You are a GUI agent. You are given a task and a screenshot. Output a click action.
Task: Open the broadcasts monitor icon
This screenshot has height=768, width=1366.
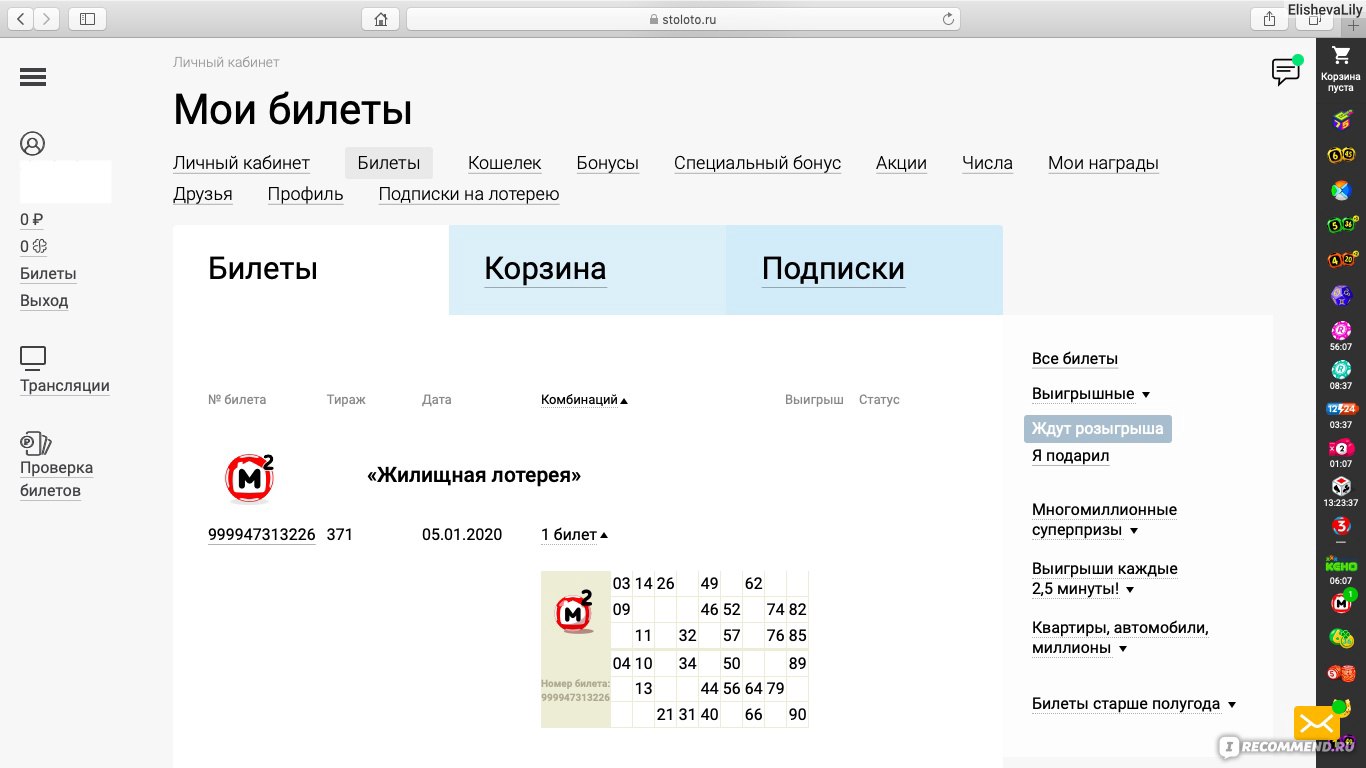(33, 357)
